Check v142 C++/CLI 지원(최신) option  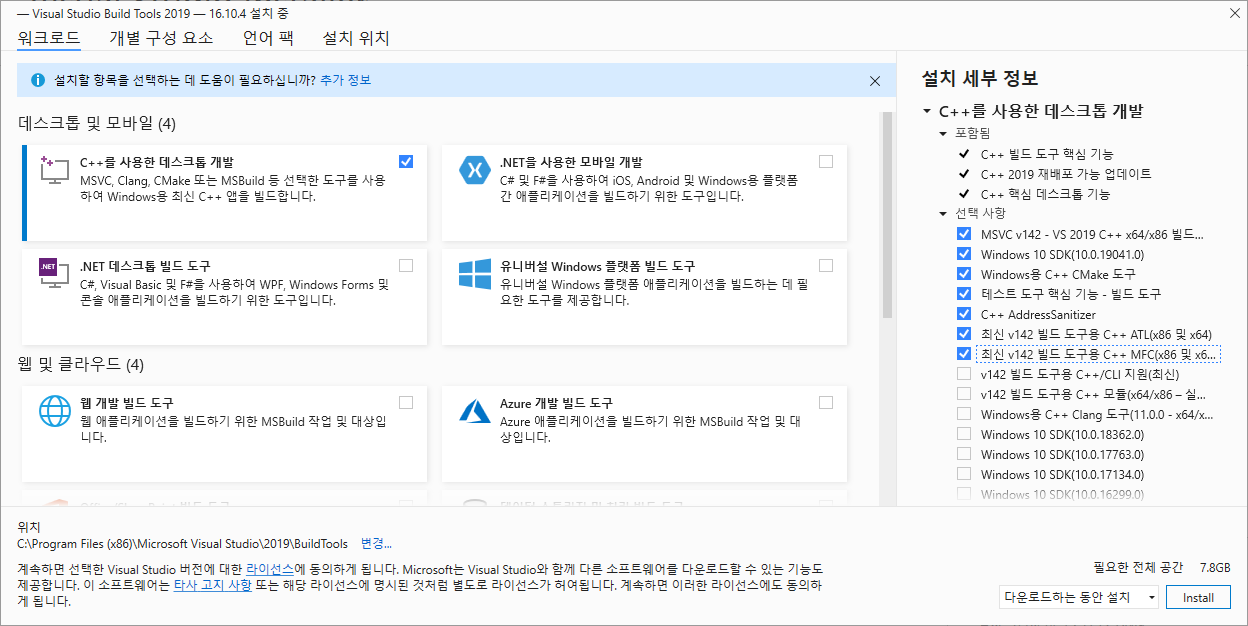tap(964, 374)
